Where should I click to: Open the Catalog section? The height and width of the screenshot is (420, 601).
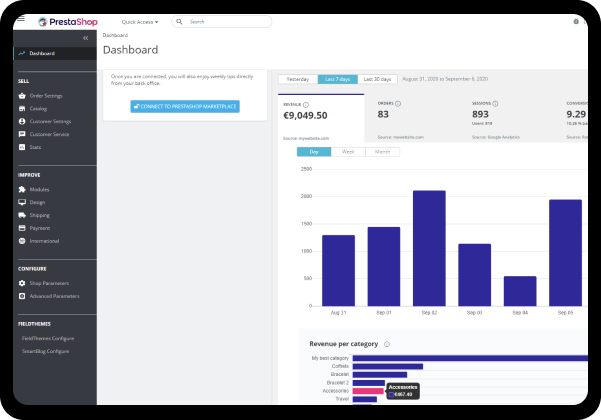pos(38,108)
